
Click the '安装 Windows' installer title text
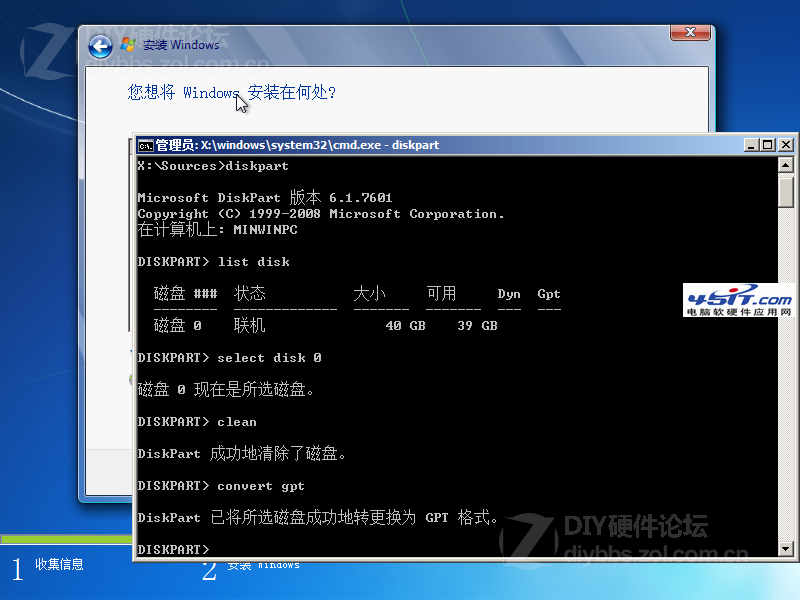tap(181, 45)
